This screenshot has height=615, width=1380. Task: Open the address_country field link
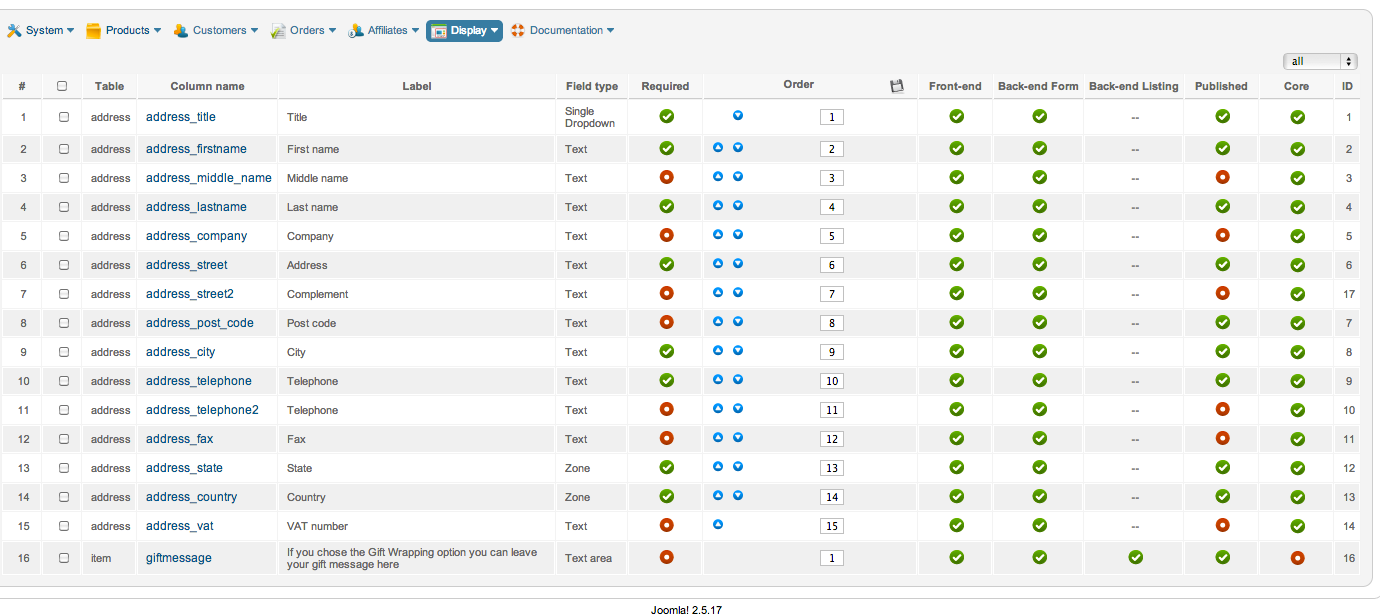[191, 497]
